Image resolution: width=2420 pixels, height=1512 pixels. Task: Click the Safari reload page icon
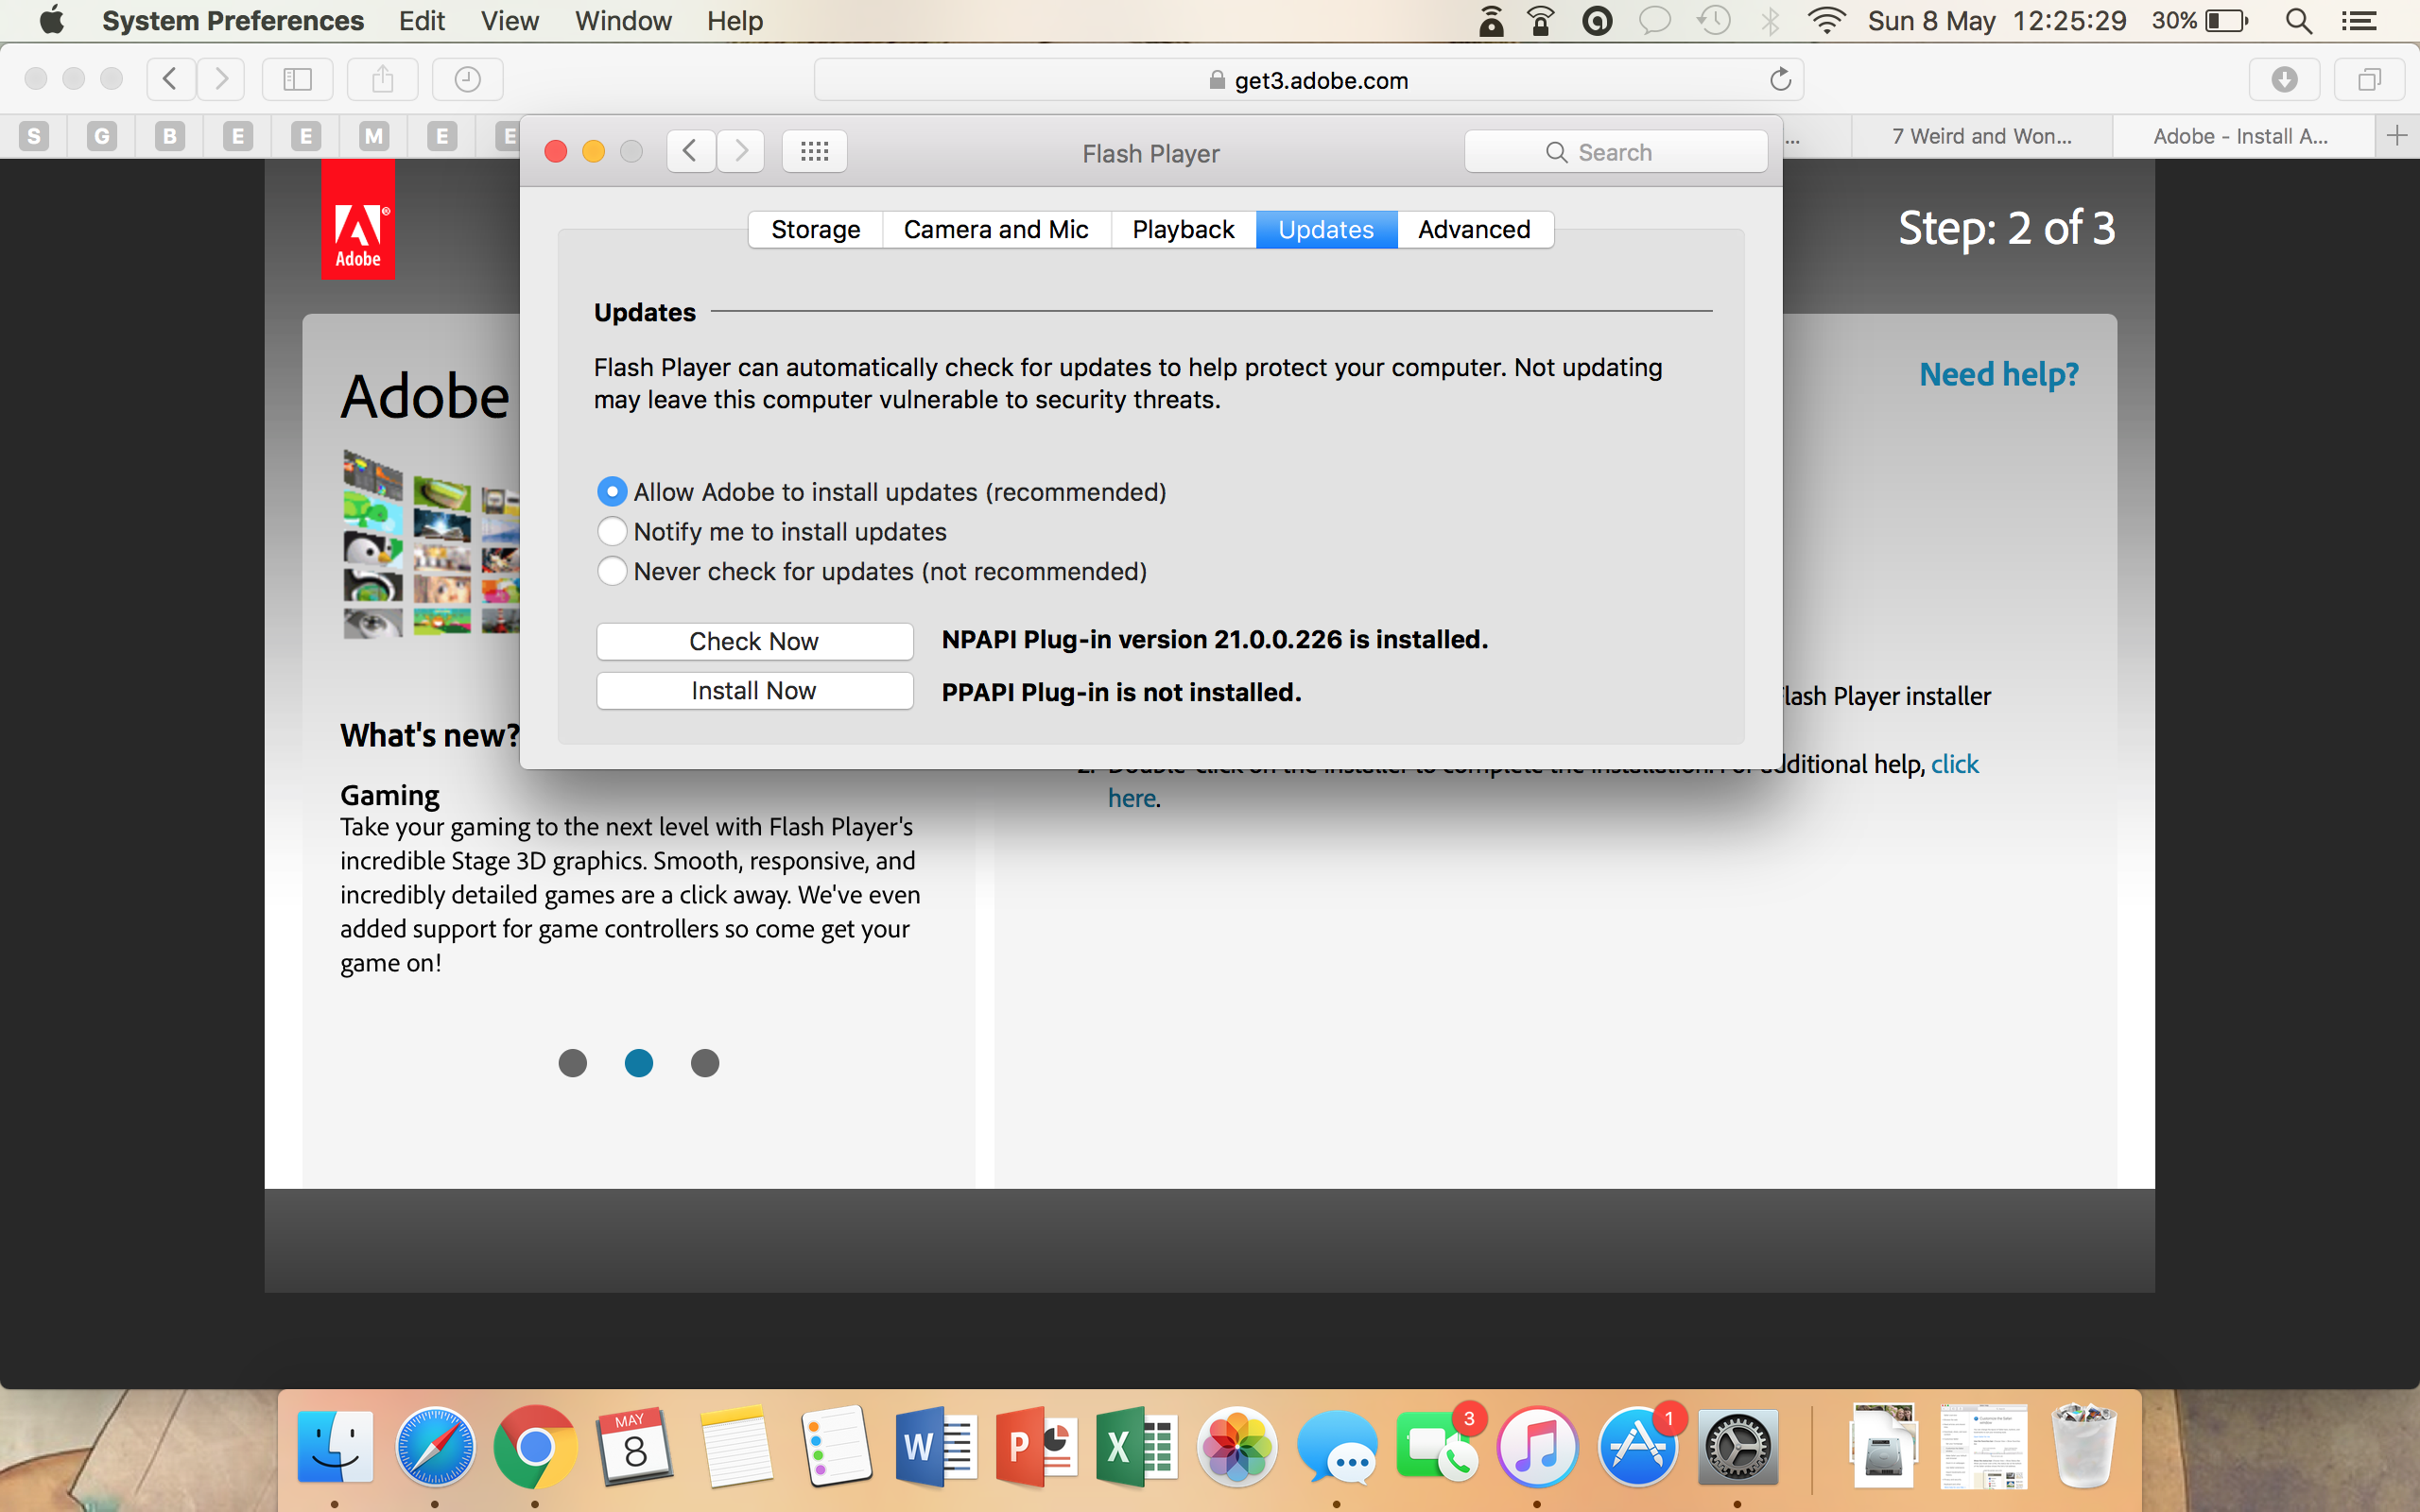click(x=1780, y=80)
